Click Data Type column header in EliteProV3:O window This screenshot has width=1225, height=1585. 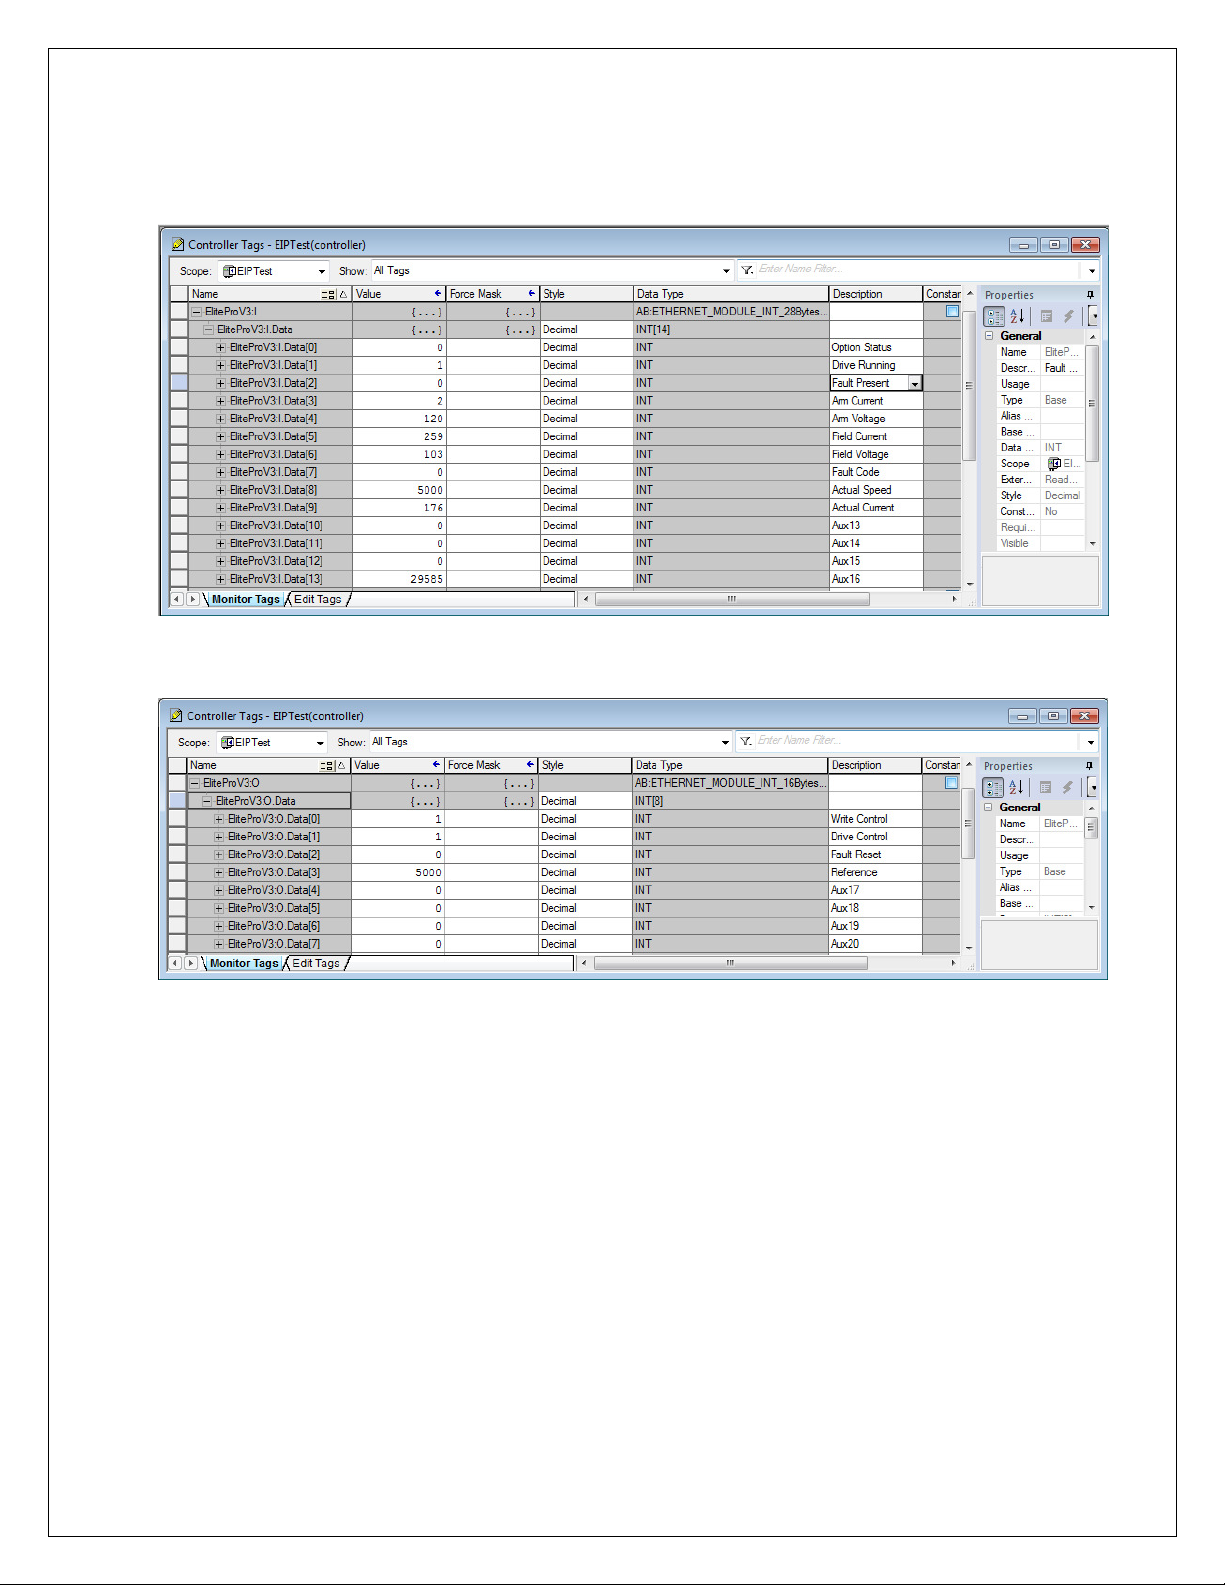(x=731, y=765)
